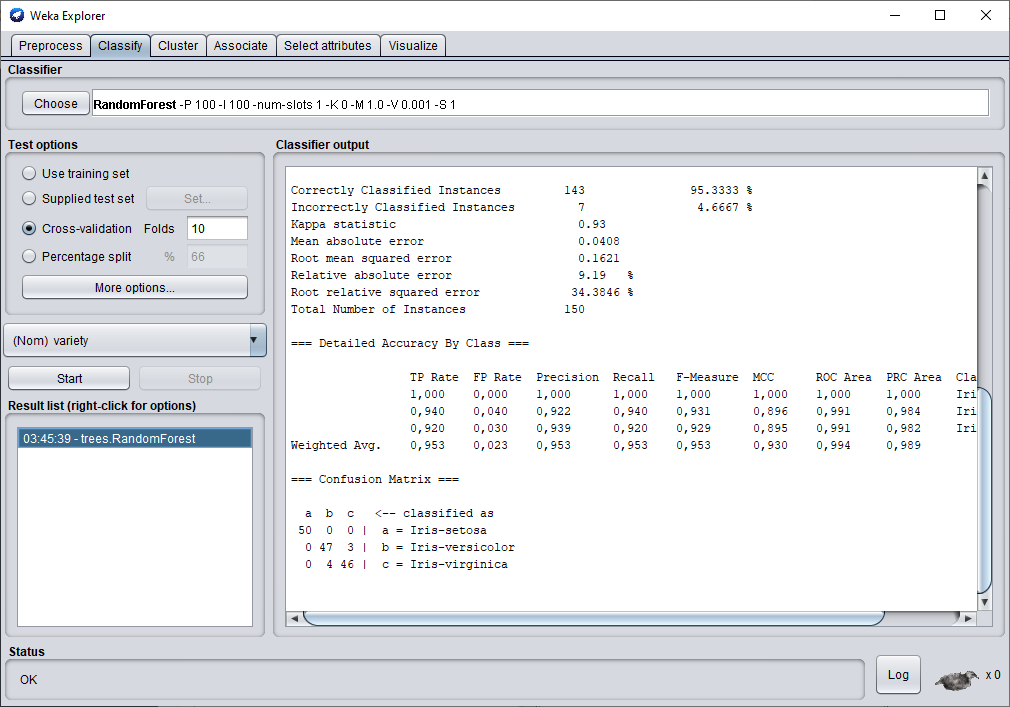Screen dimensions: 1010x707
Task: Click the Weka bird status icon
Action: (x=957, y=679)
